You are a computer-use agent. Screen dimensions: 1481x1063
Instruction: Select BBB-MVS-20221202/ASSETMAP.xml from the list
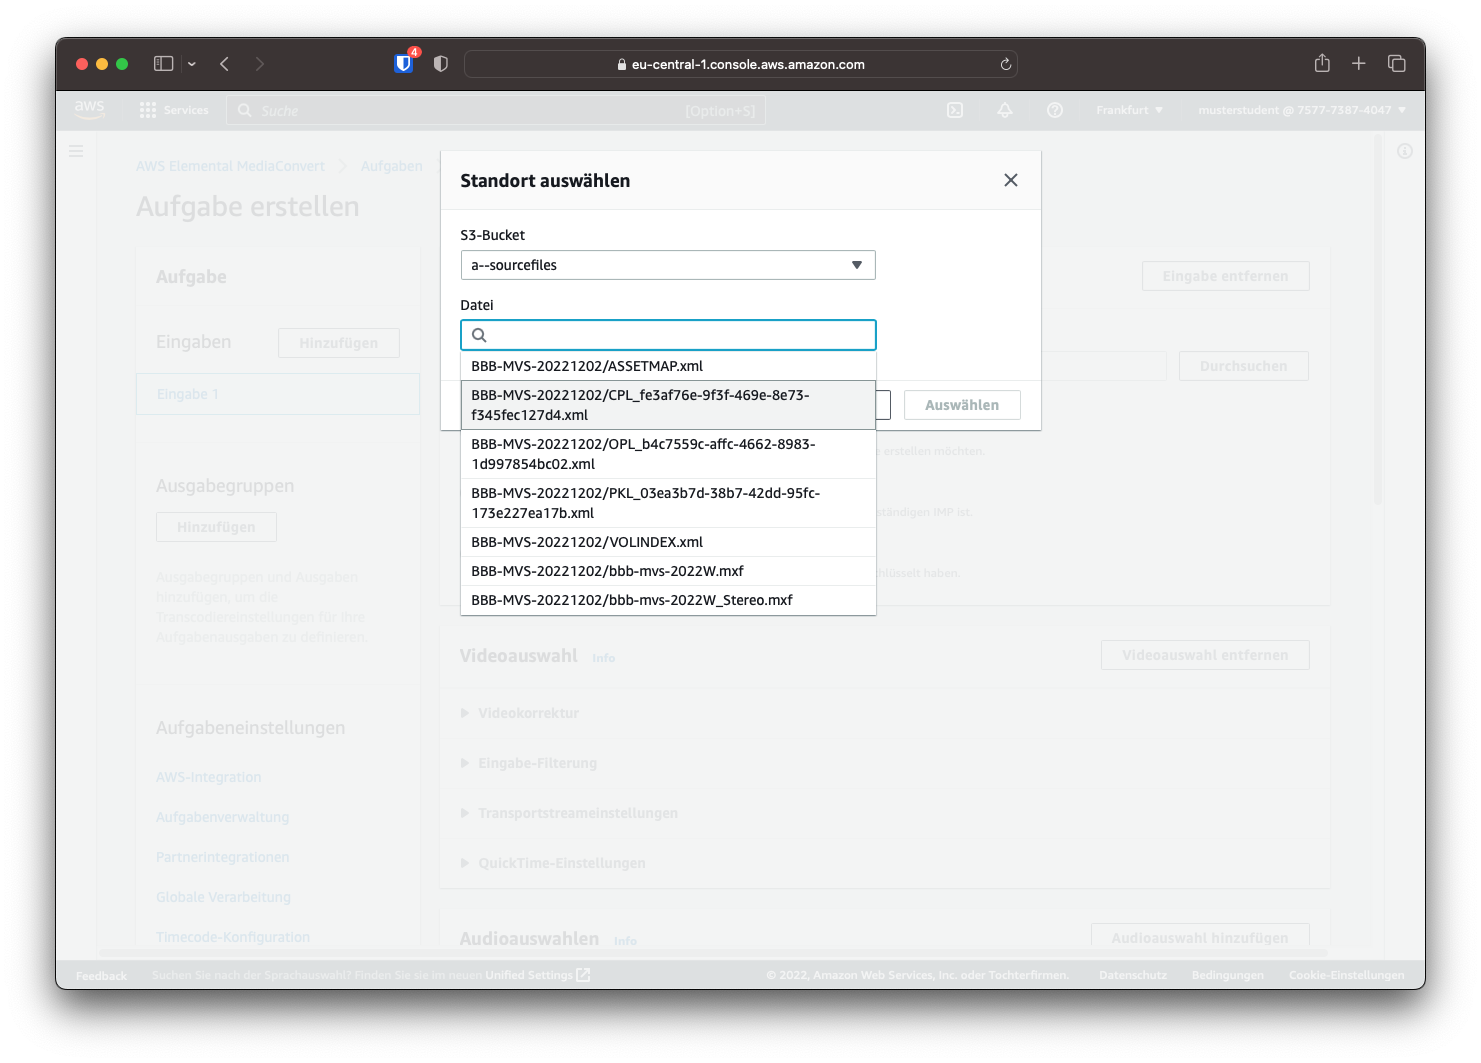[668, 366]
